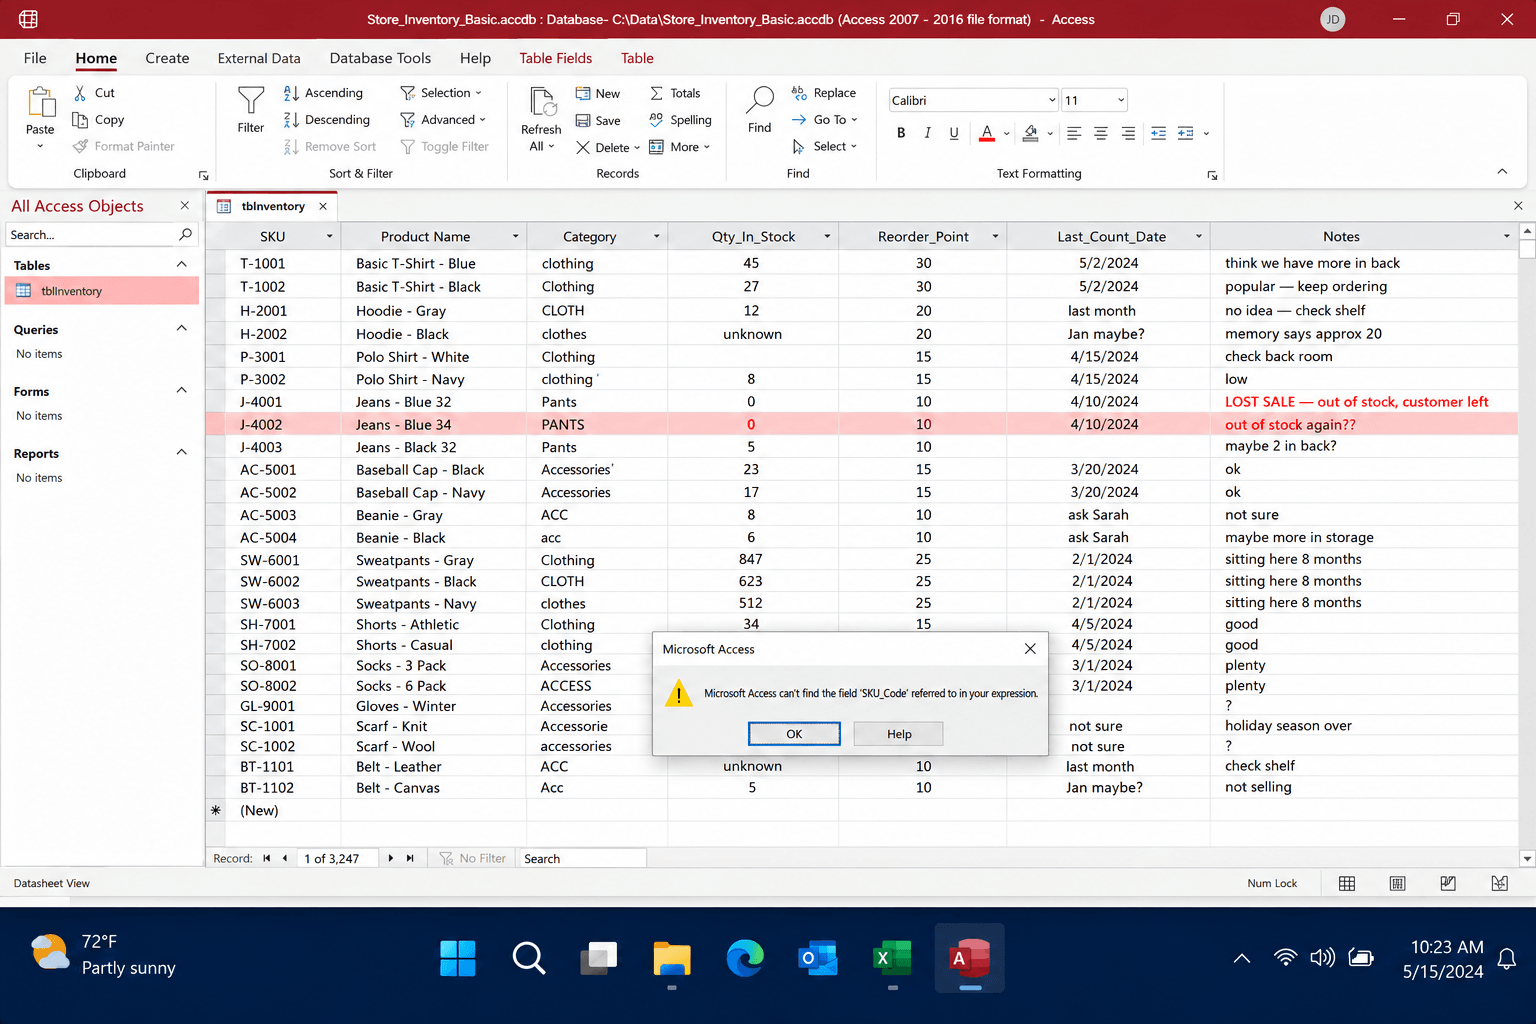Open the Category column filter arrow

tap(657, 237)
